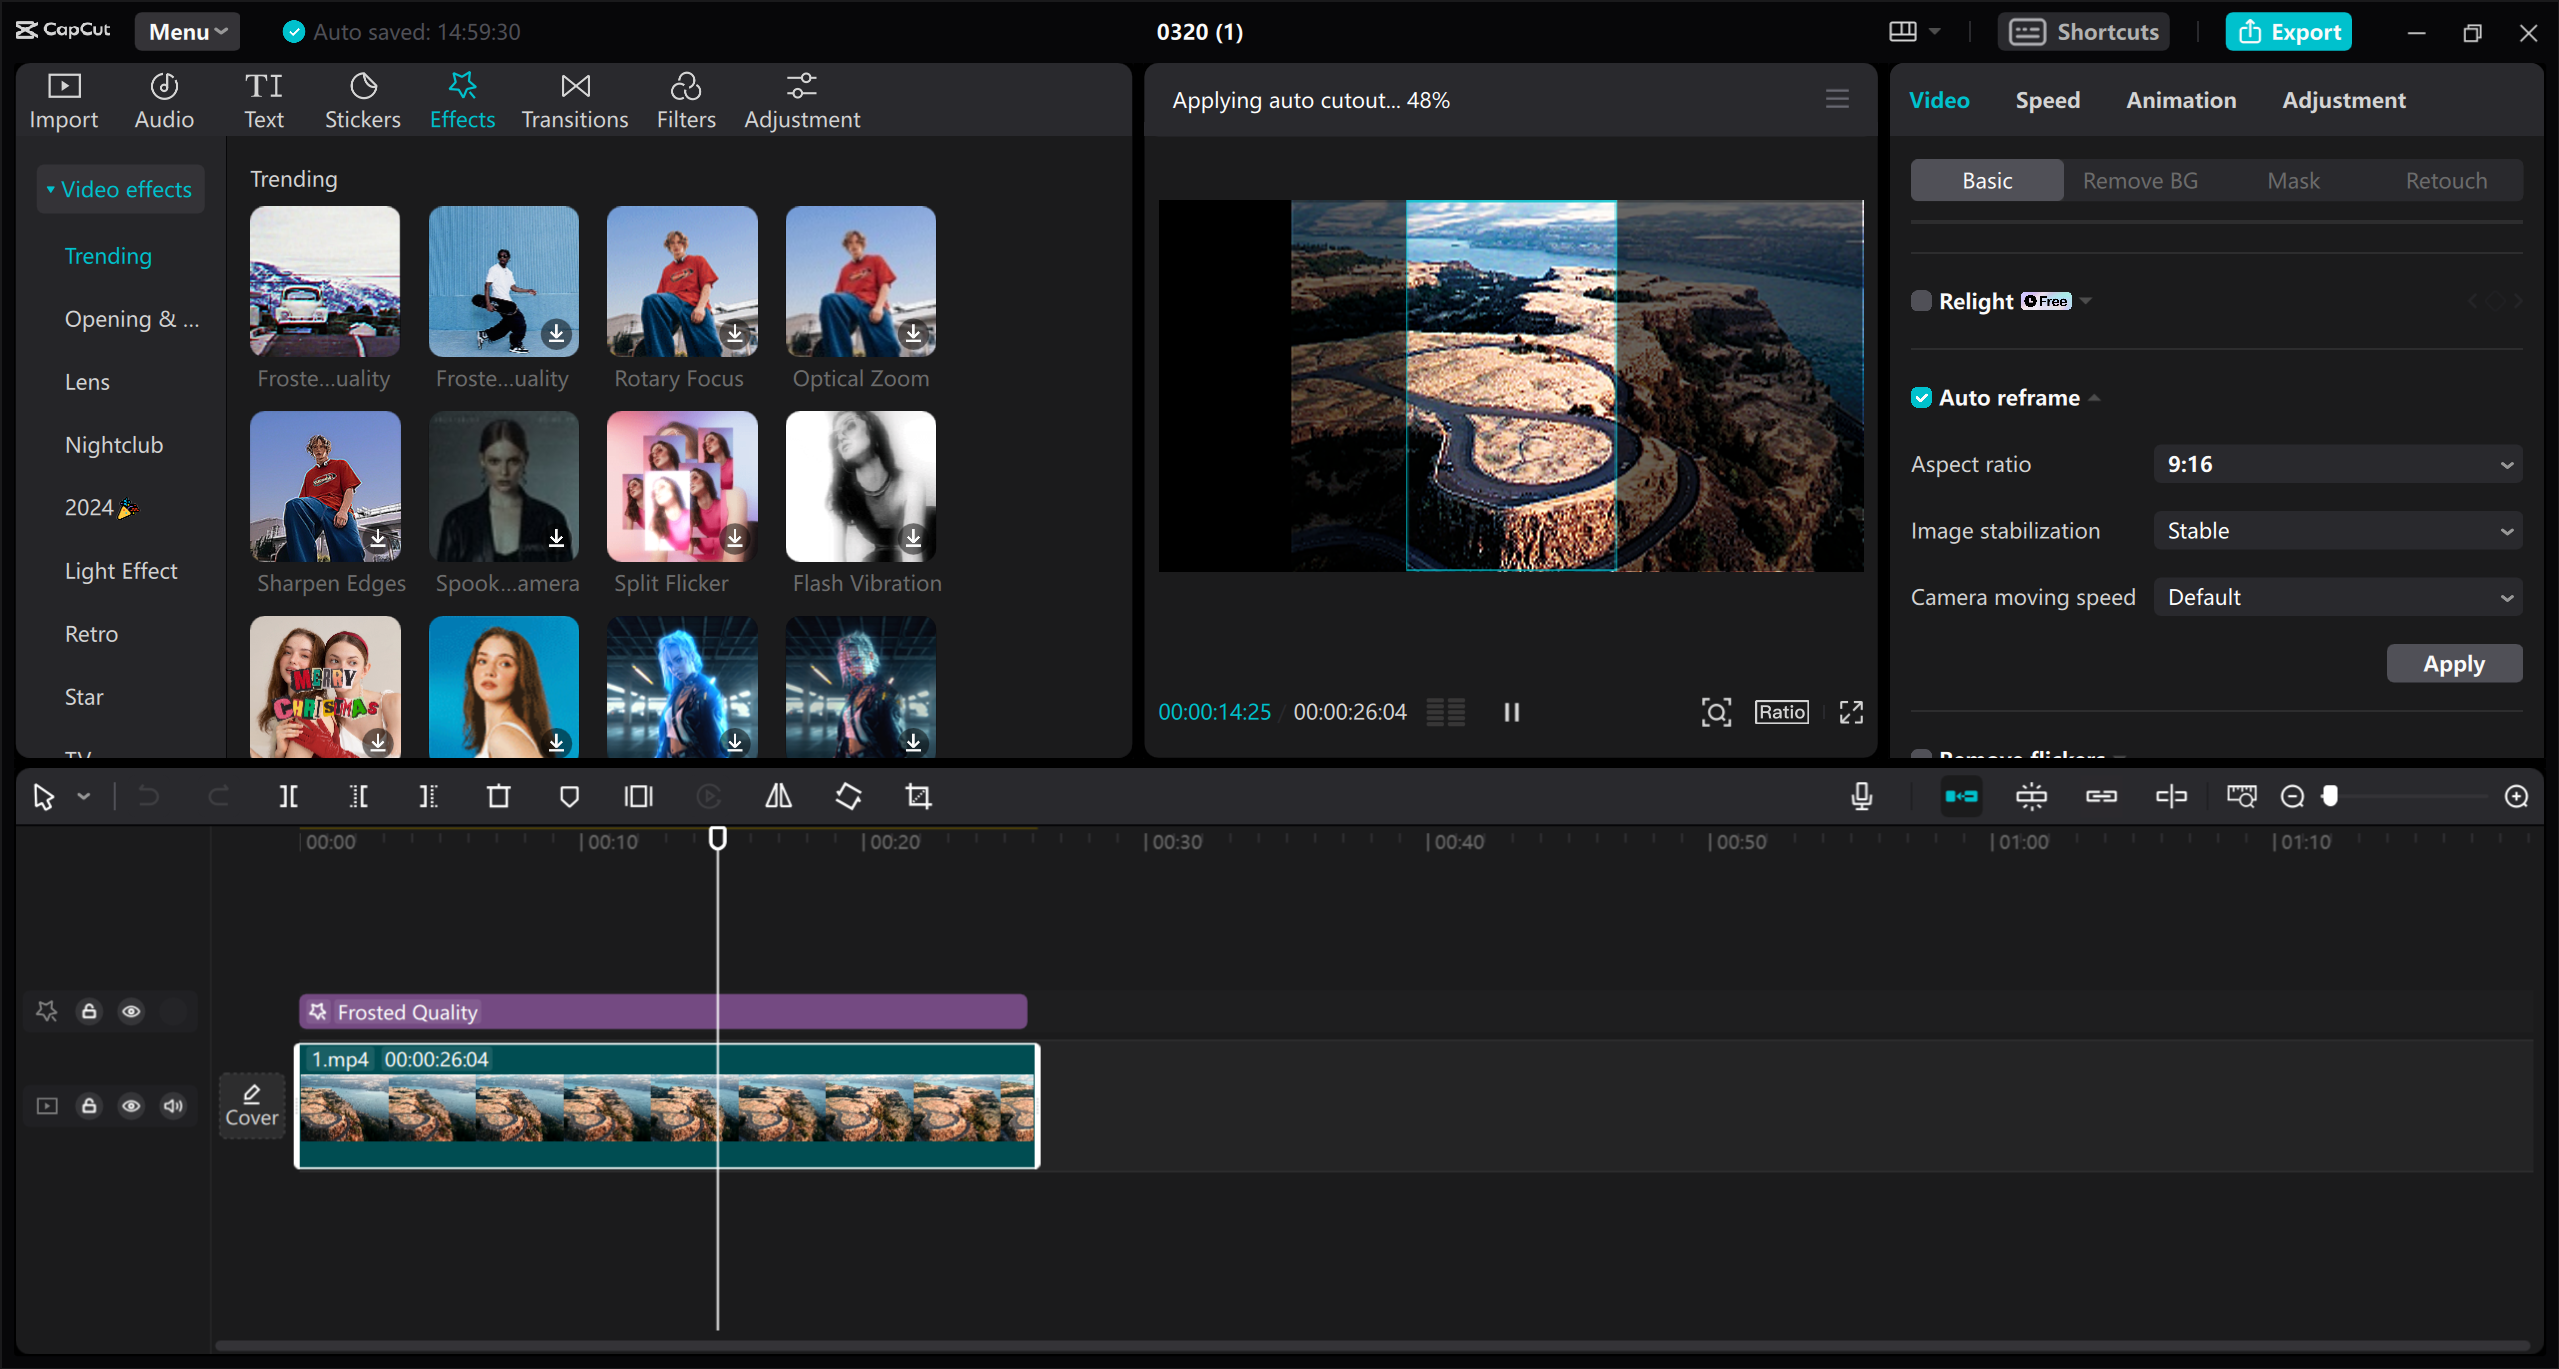2559x1369 pixels.
Task: Enable the Relight effect checkbox
Action: (x=1921, y=300)
